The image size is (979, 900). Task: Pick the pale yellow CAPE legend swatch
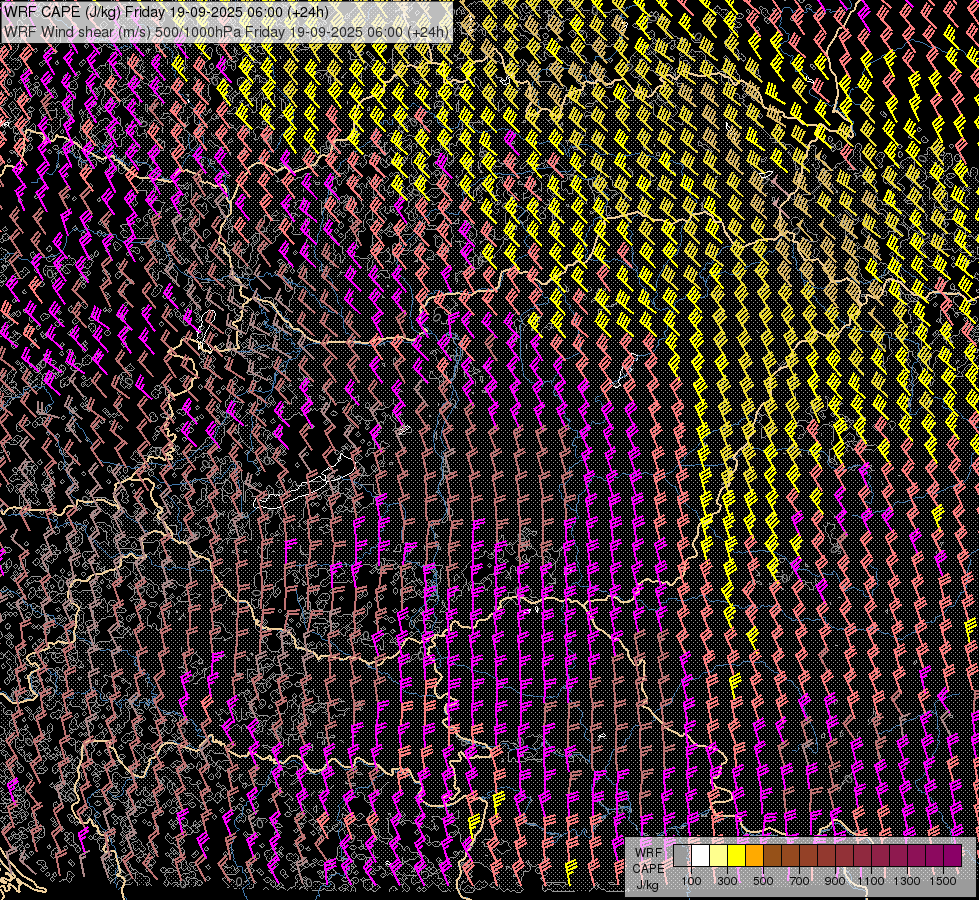coord(718,856)
